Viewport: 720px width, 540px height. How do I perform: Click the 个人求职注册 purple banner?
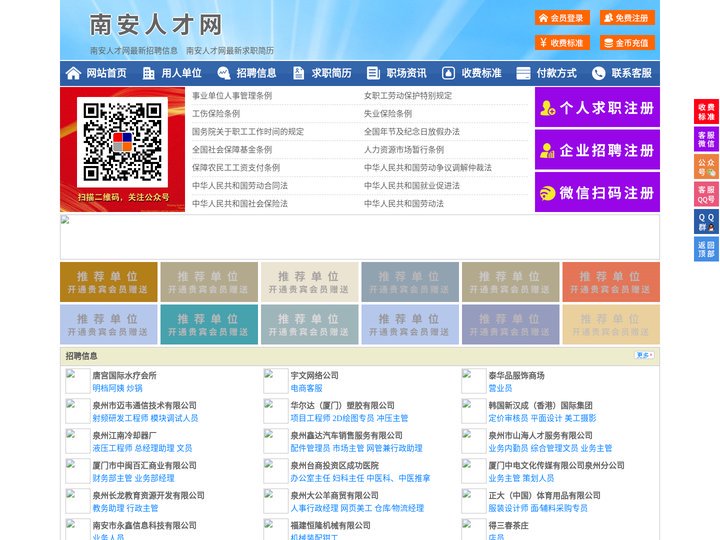pyautogui.click(x=597, y=107)
